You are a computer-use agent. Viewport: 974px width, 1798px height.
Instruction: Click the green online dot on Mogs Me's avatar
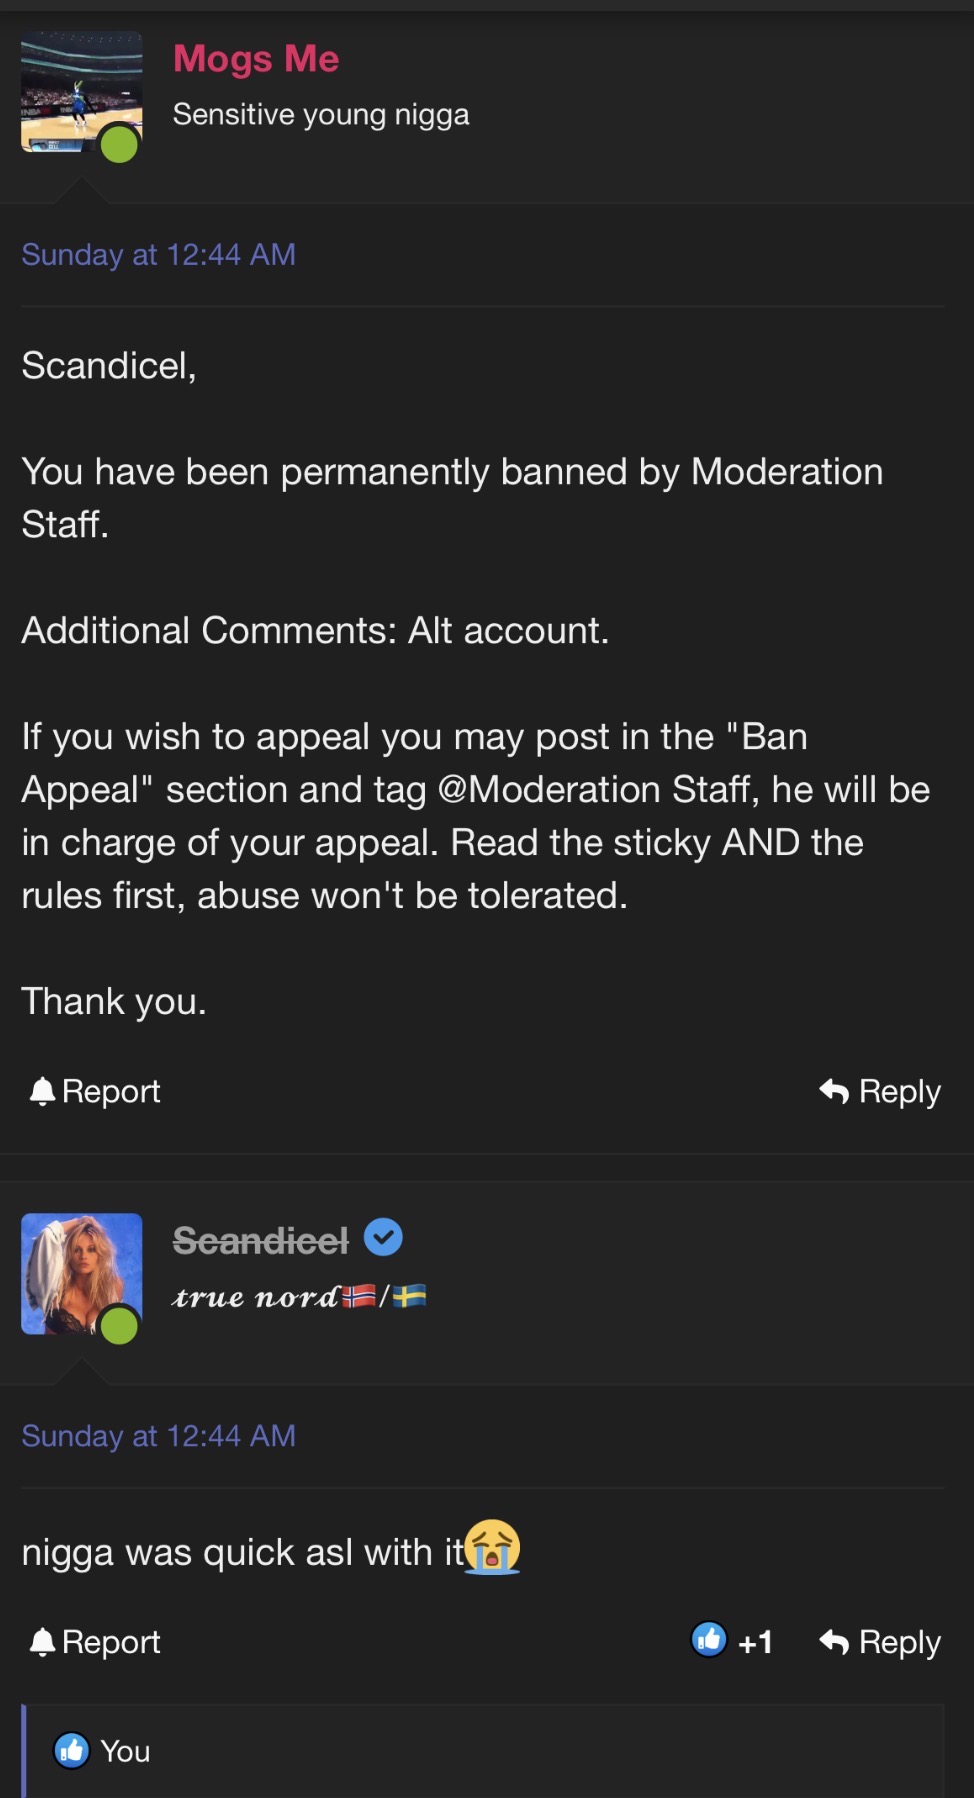[x=120, y=145]
